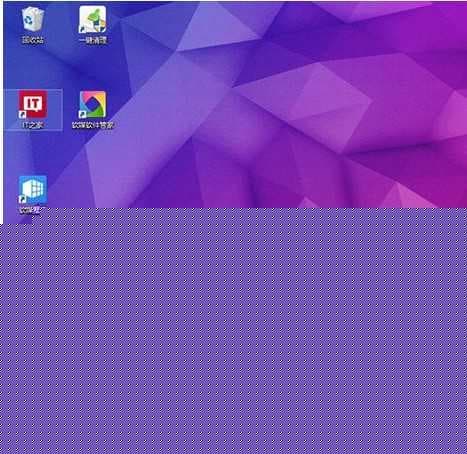Click the blue recycling arrows on the bin

click(x=29, y=21)
